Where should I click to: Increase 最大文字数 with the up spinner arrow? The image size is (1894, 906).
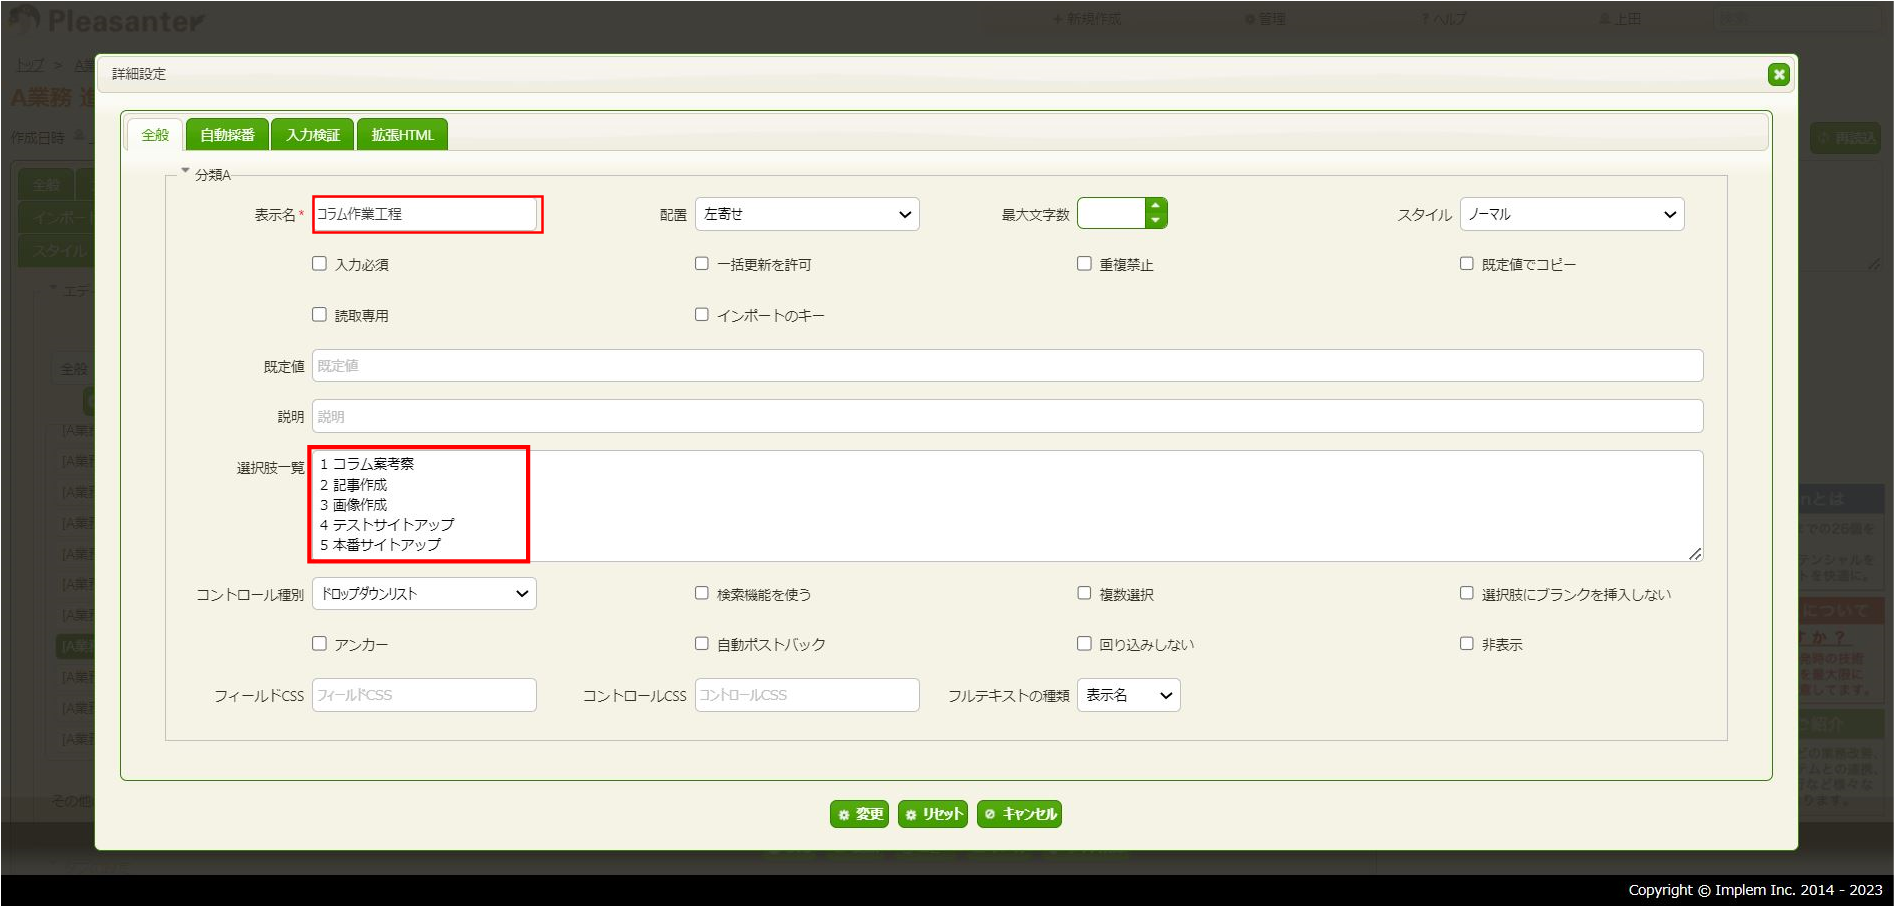point(1155,206)
